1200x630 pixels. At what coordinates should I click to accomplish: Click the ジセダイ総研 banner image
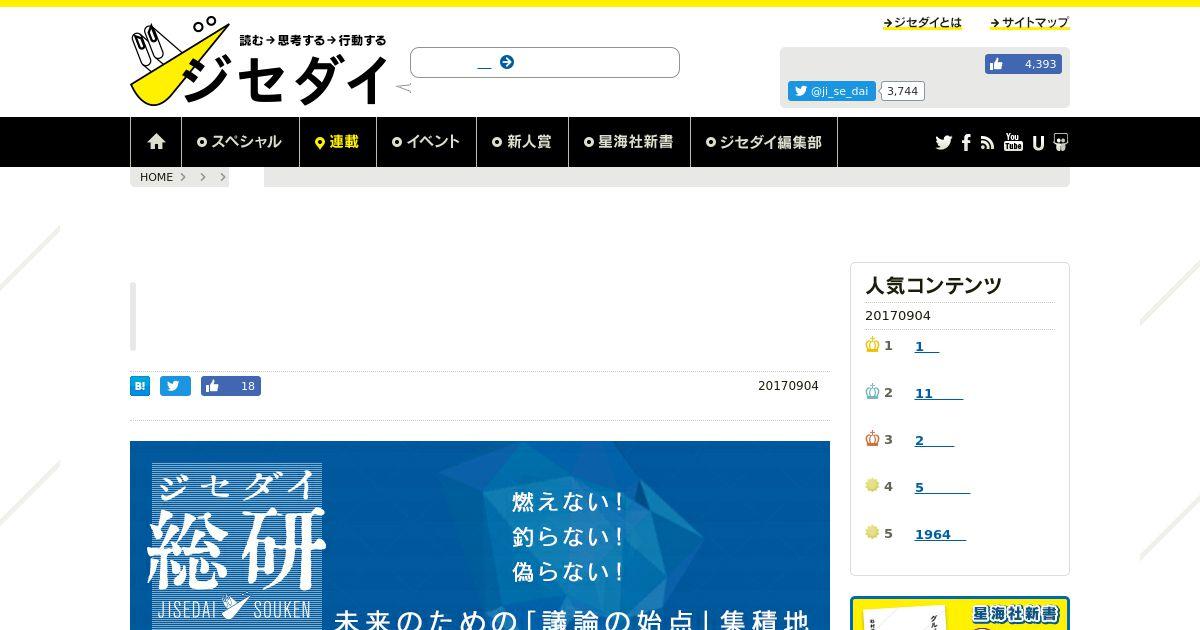(x=480, y=535)
